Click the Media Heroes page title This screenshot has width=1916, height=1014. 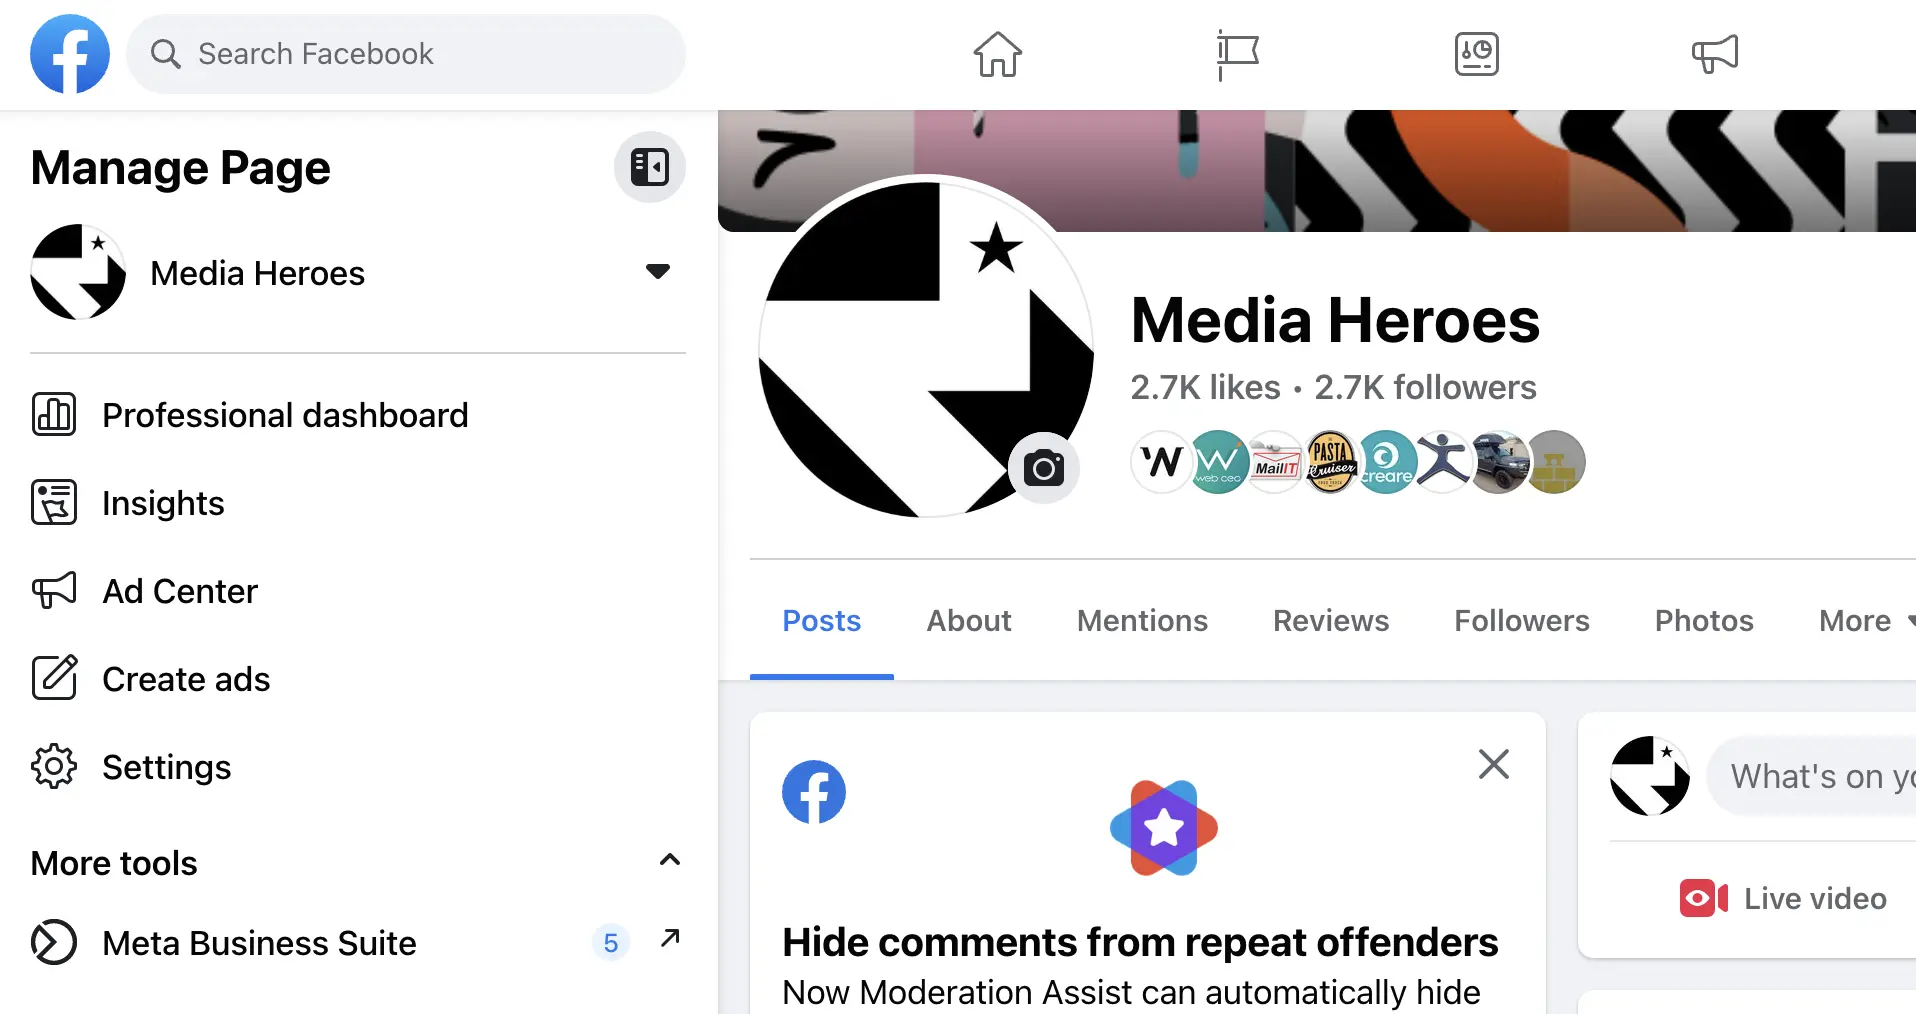point(1335,320)
